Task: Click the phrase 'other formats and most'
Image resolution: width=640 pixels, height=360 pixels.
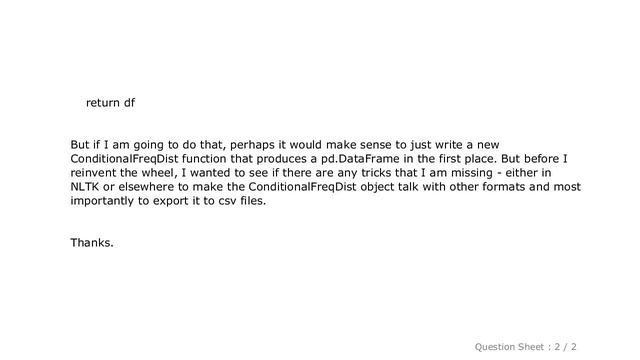Action: coord(514,187)
